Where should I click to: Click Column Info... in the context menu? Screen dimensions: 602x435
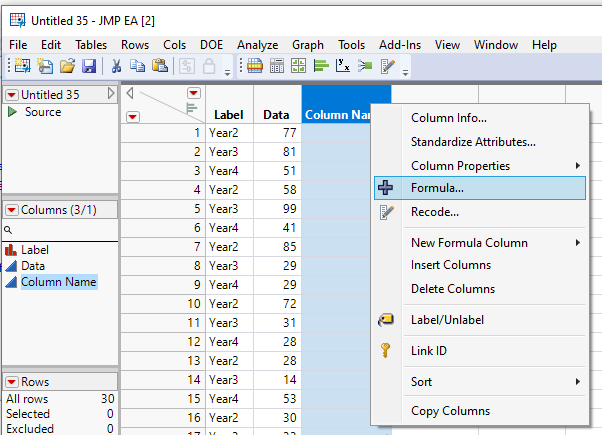coord(449,118)
